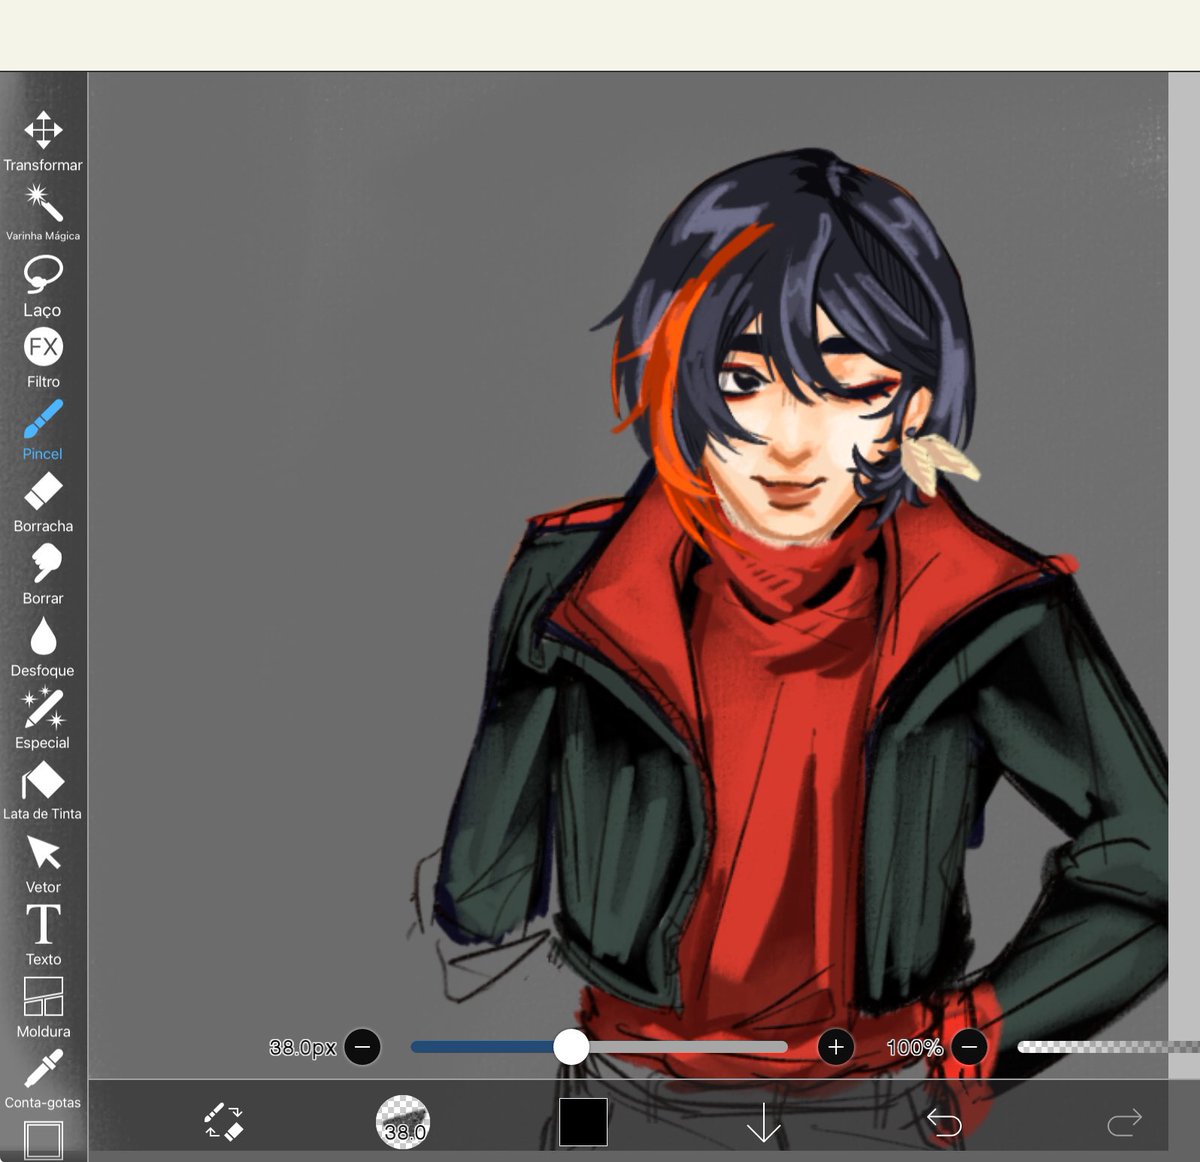Tap the down arrow hide button

[x=763, y=1122]
